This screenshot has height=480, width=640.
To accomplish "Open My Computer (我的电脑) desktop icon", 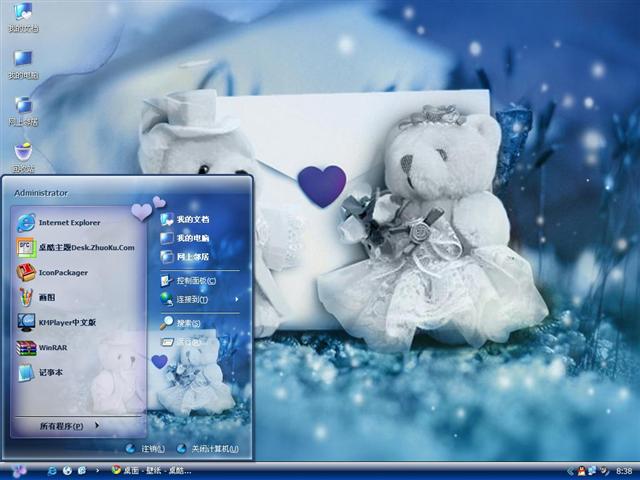I will 23,64.
